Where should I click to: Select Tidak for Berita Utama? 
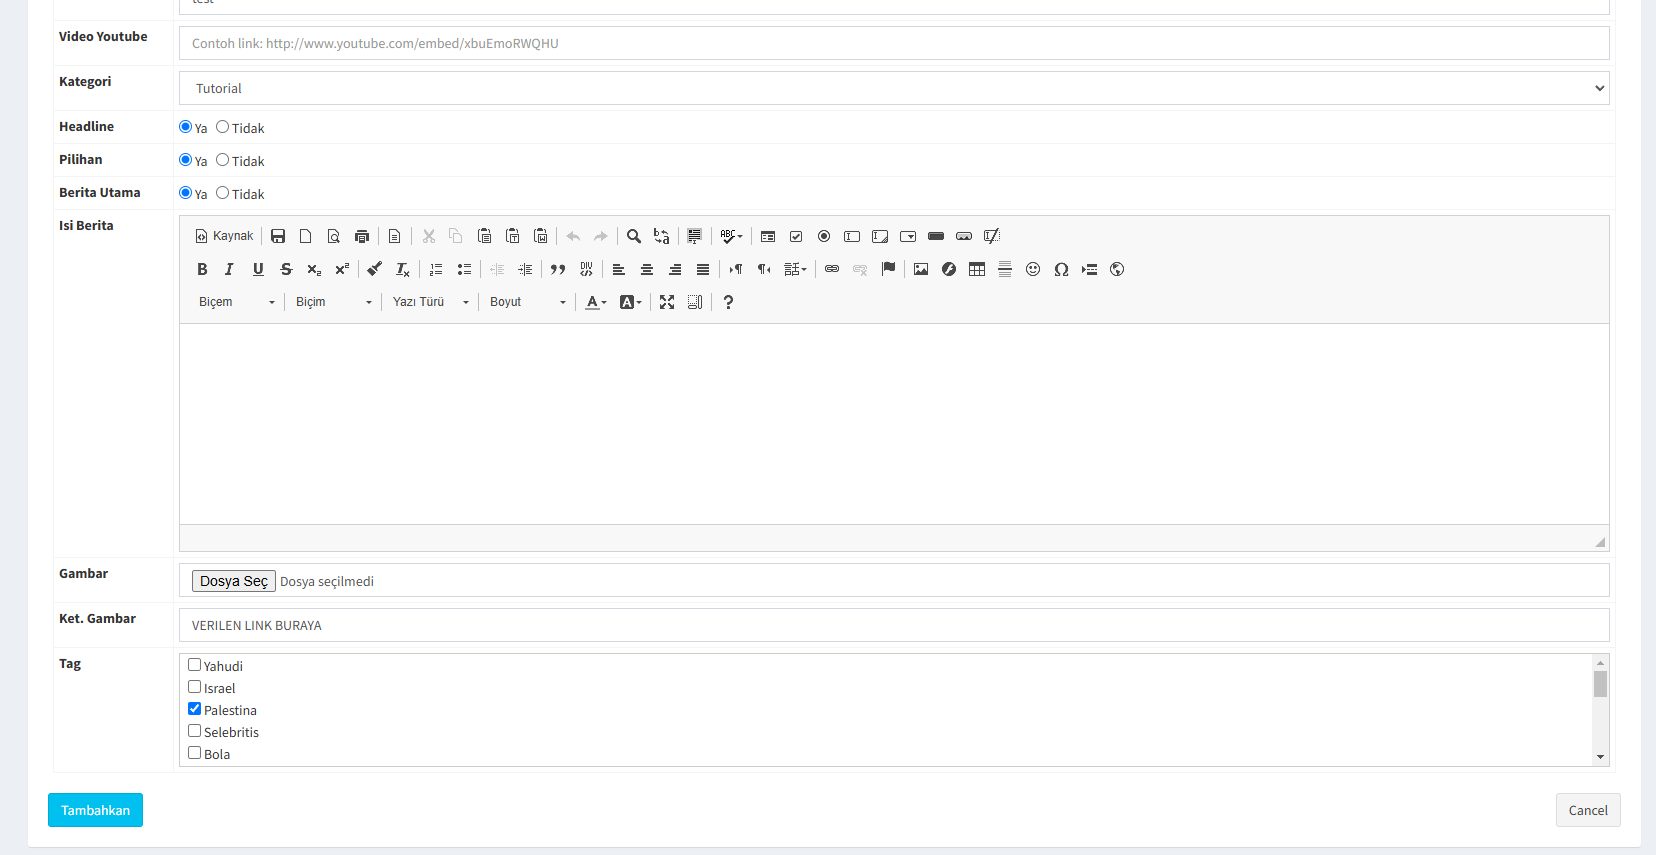(x=222, y=193)
